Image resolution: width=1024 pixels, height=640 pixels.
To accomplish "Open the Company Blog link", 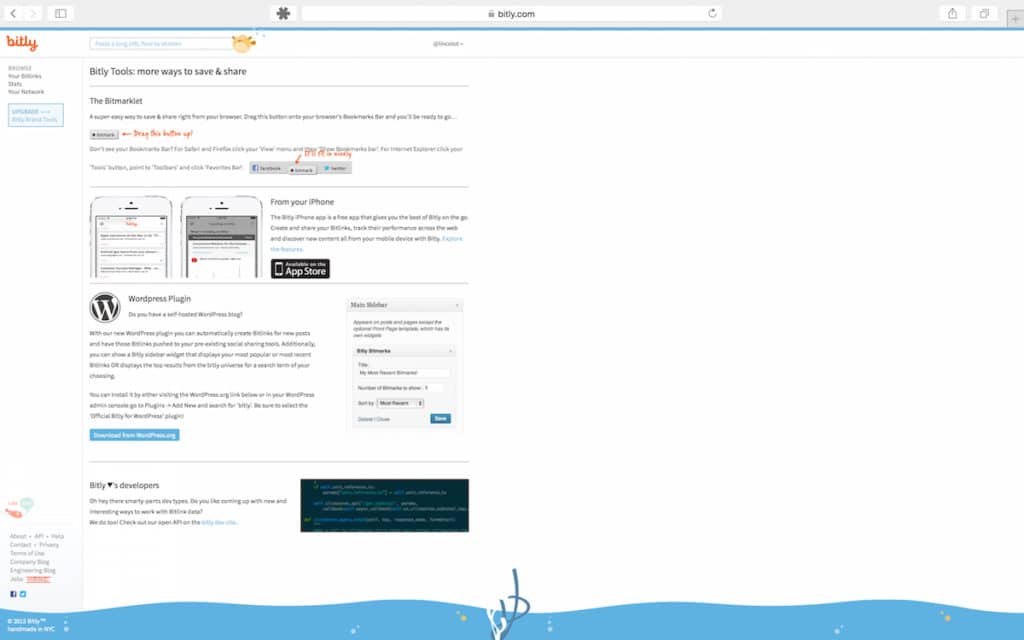I will 29,562.
